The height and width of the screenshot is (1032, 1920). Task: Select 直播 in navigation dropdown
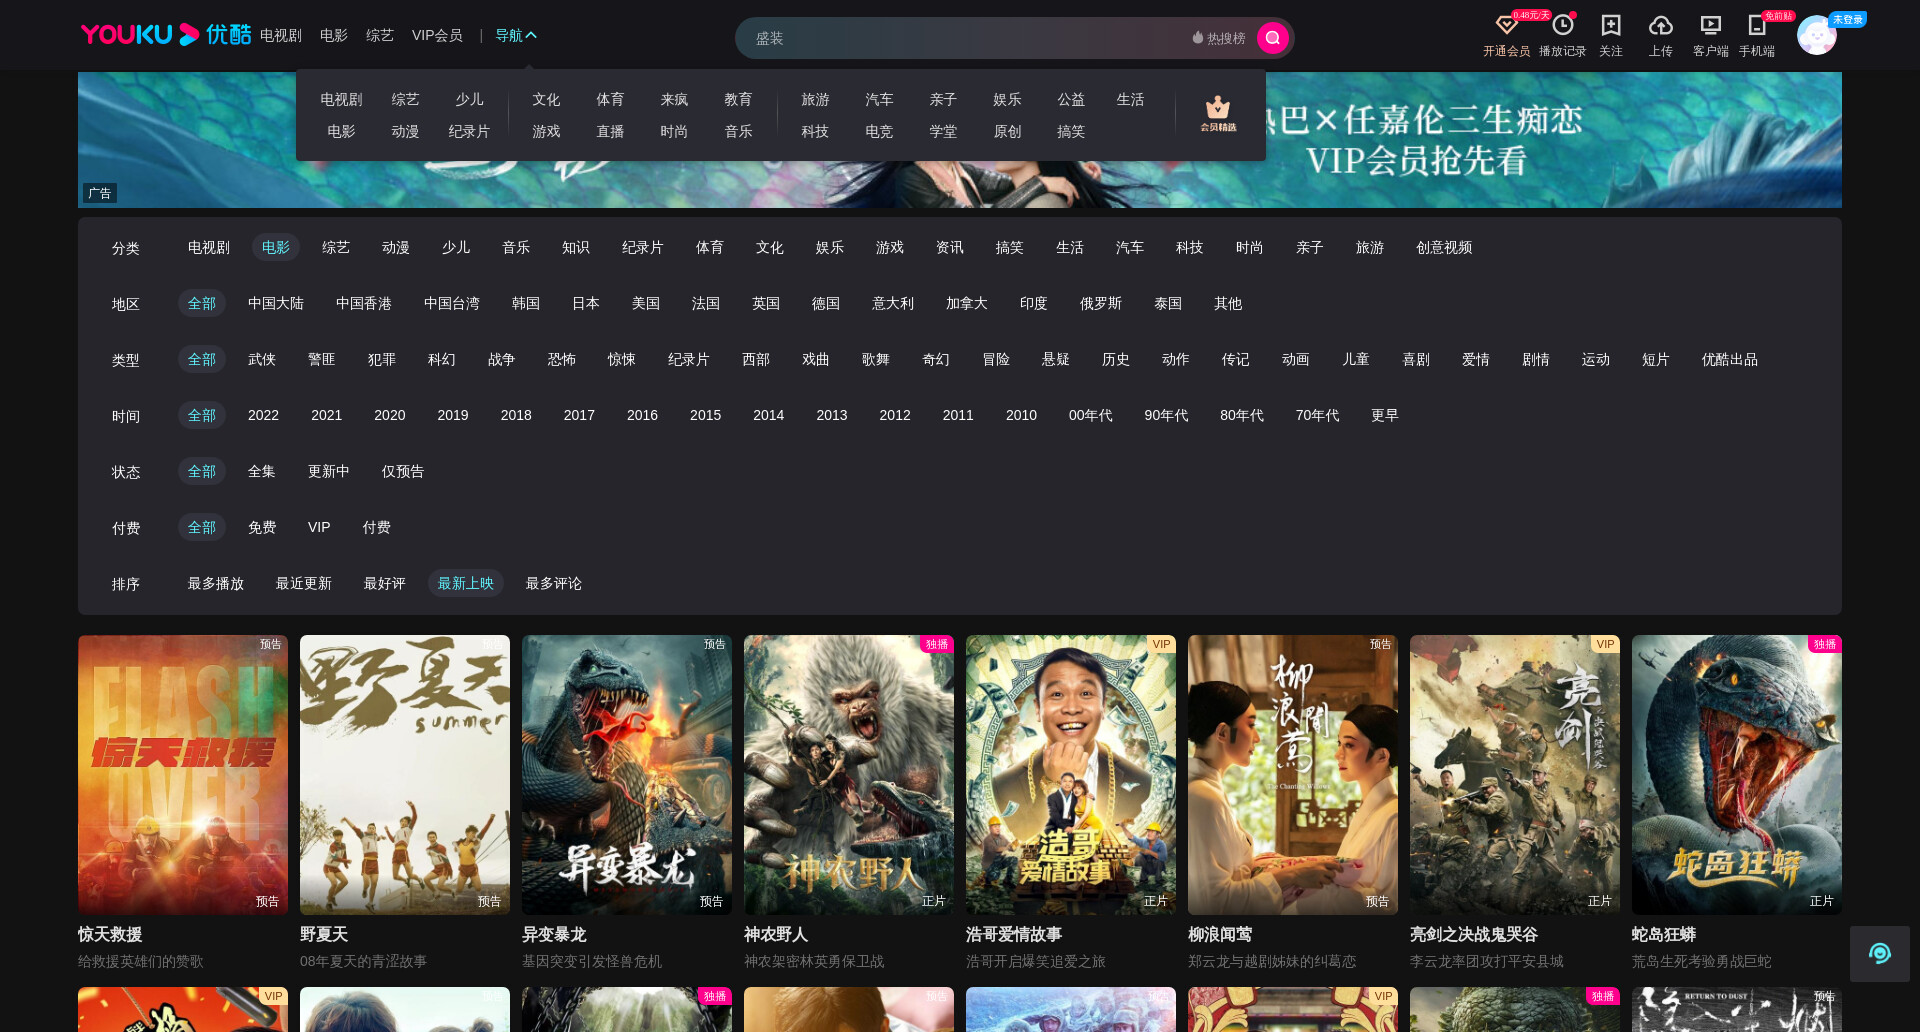point(610,131)
